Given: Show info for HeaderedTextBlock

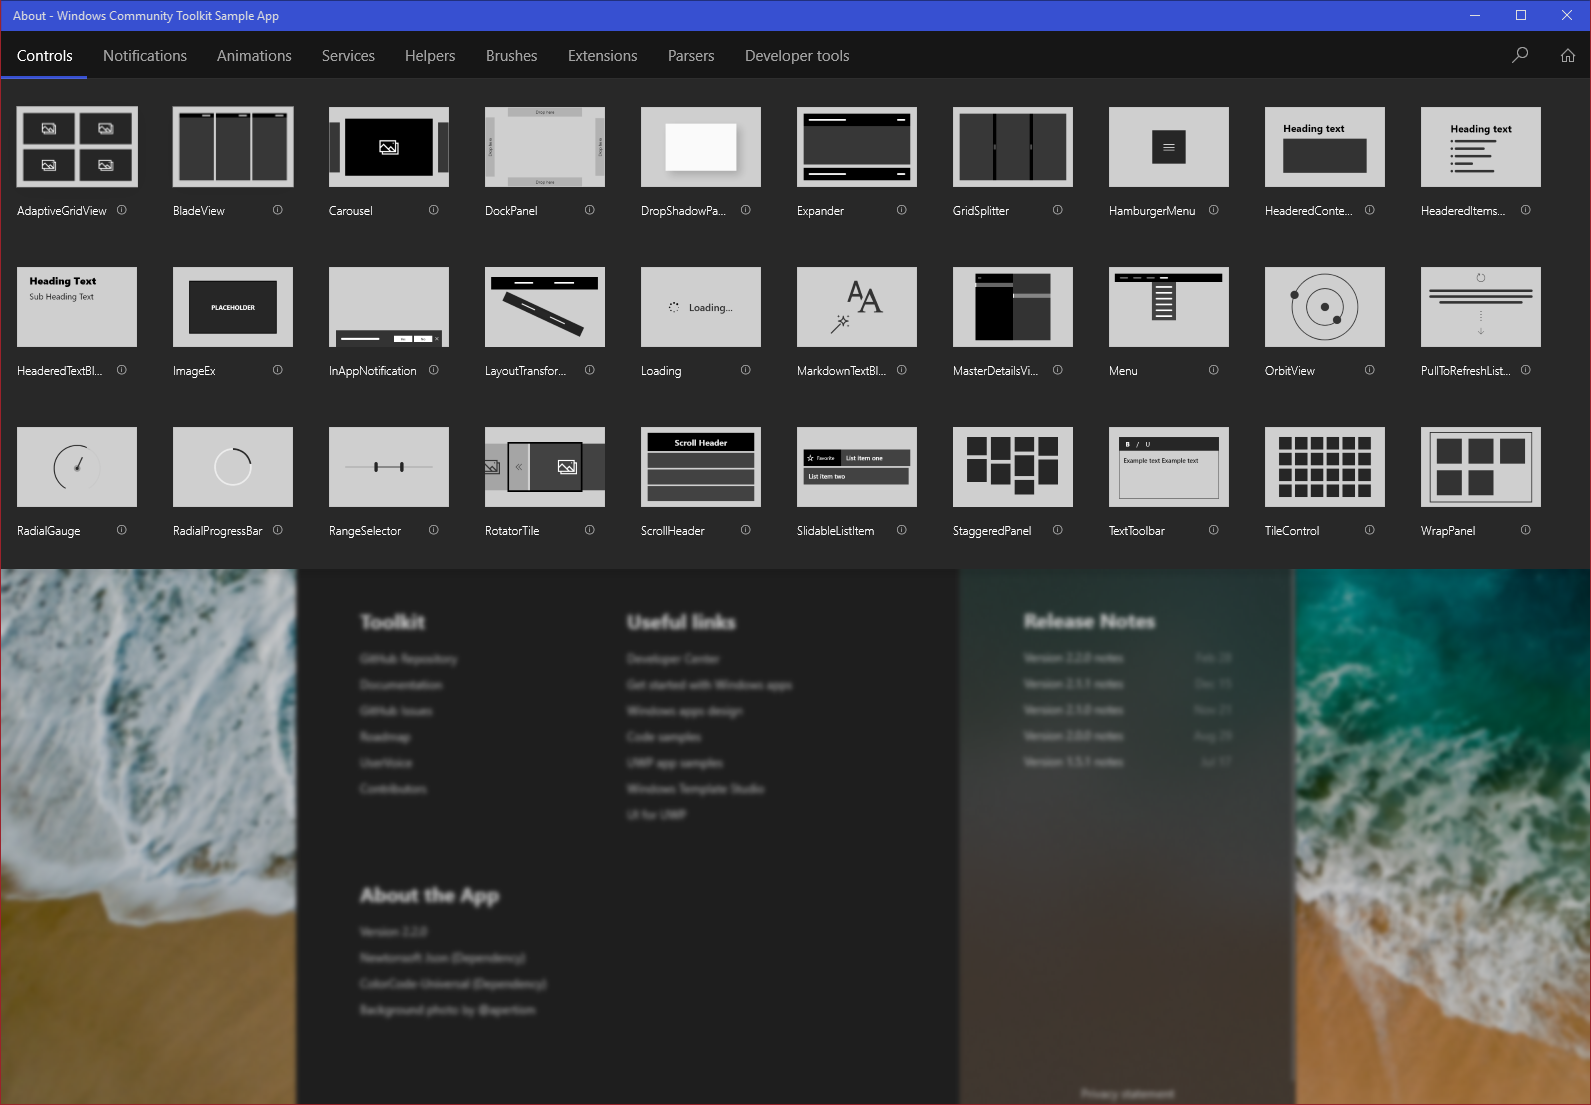Looking at the screenshot, I should (122, 370).
